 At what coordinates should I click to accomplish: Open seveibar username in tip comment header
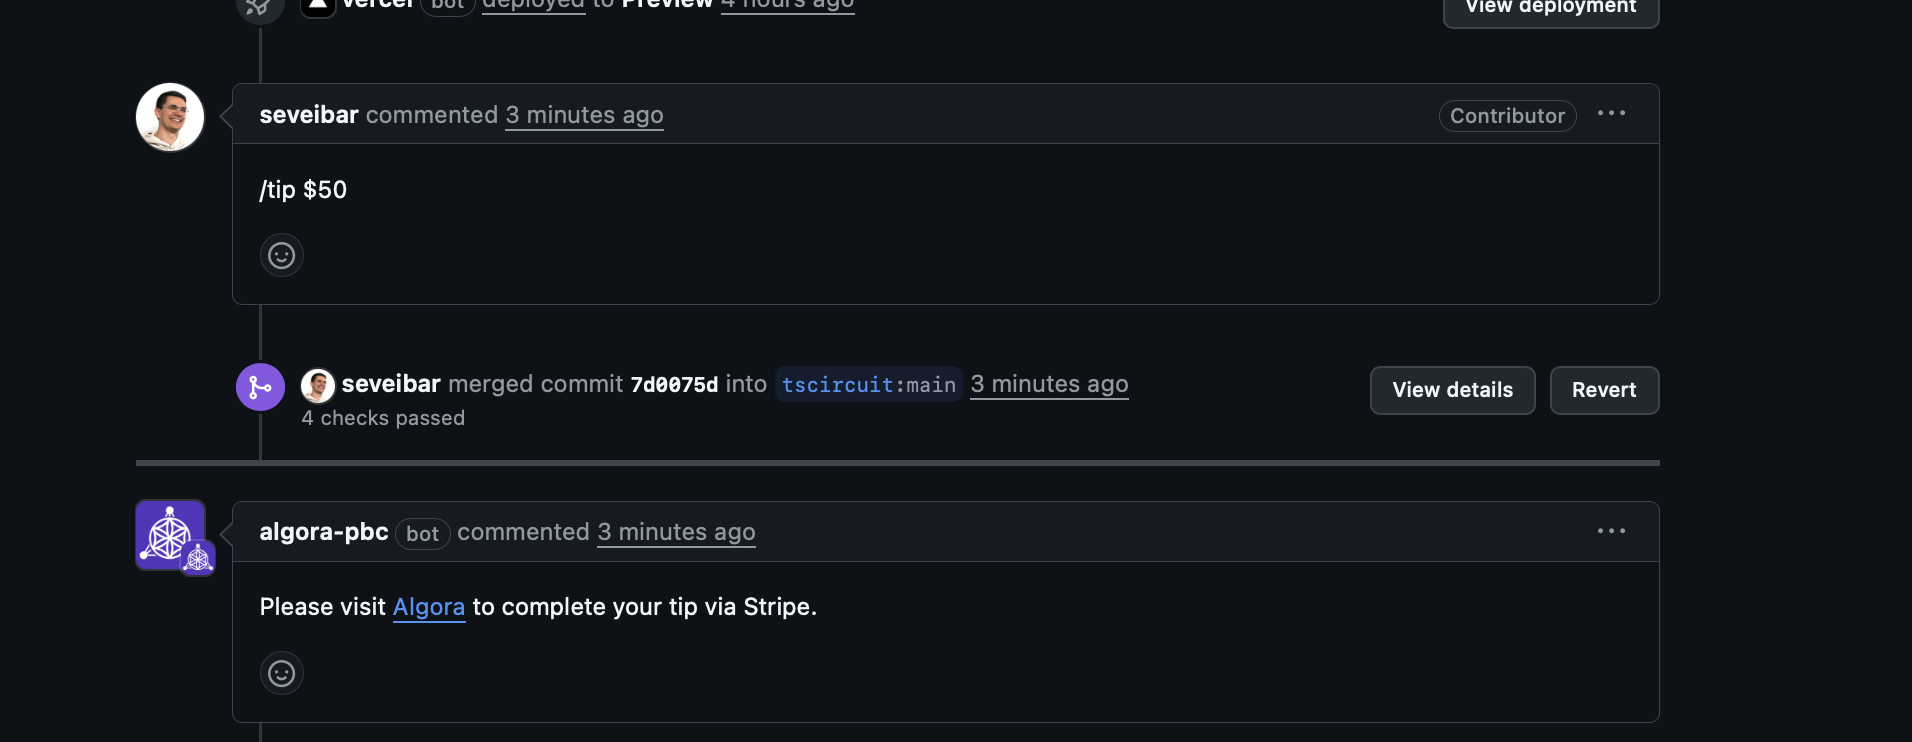coord(309,115)
